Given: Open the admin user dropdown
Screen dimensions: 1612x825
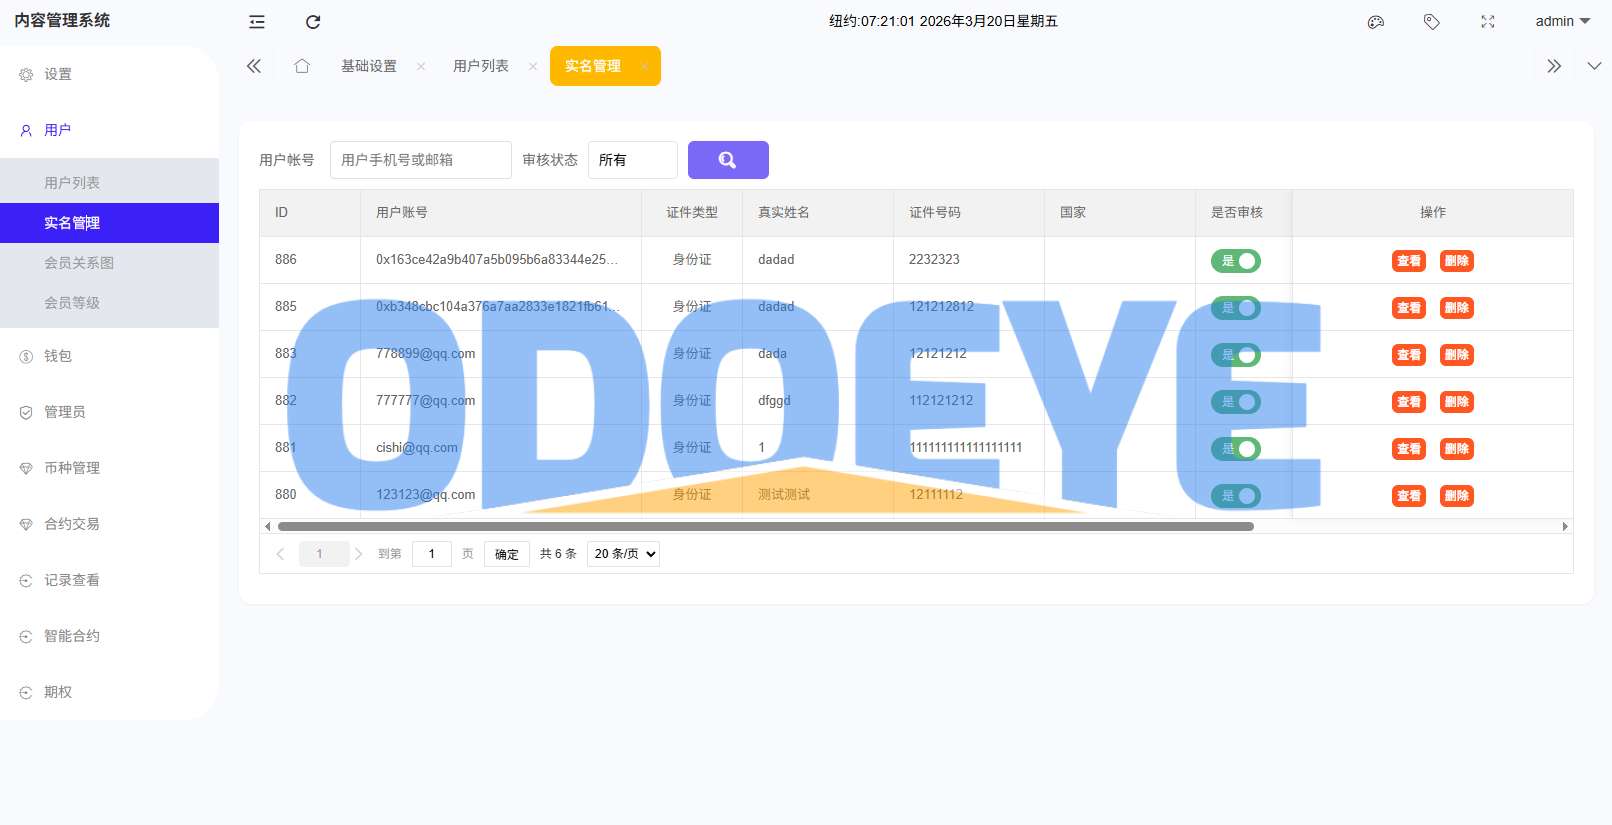Looking at the screenshot, I should point(1562,22).
